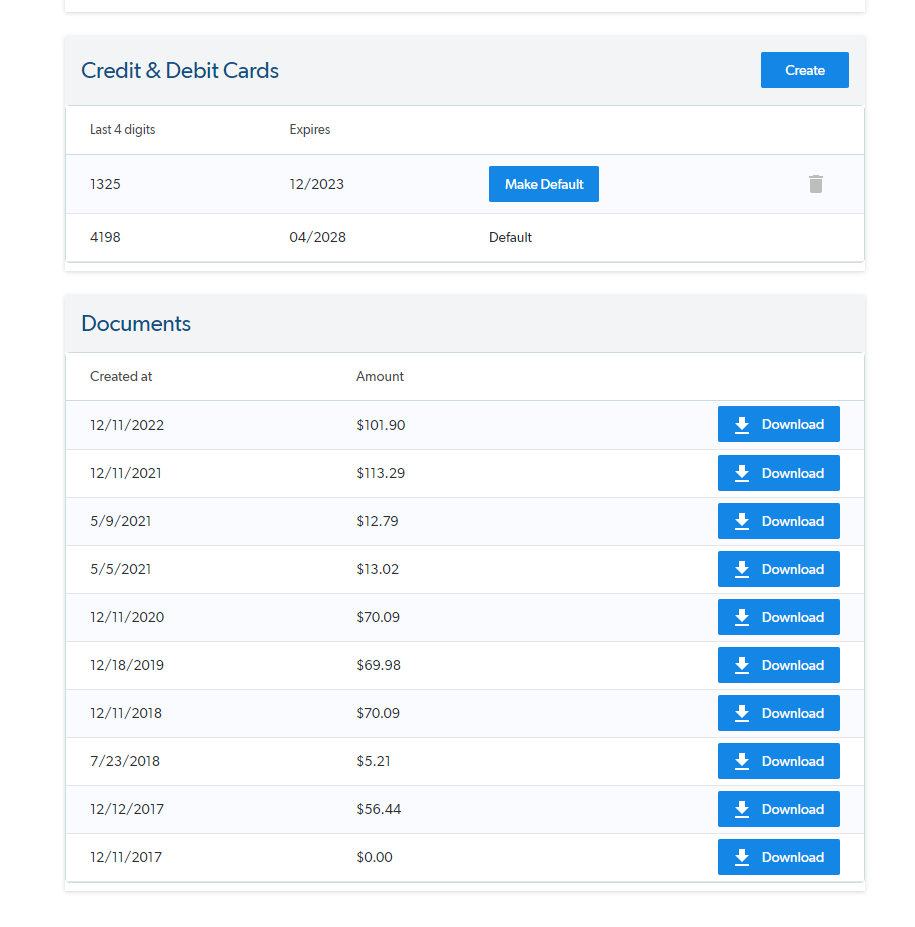Click the Create button for a new card
The image size is (915, 927).
point(804,70)
